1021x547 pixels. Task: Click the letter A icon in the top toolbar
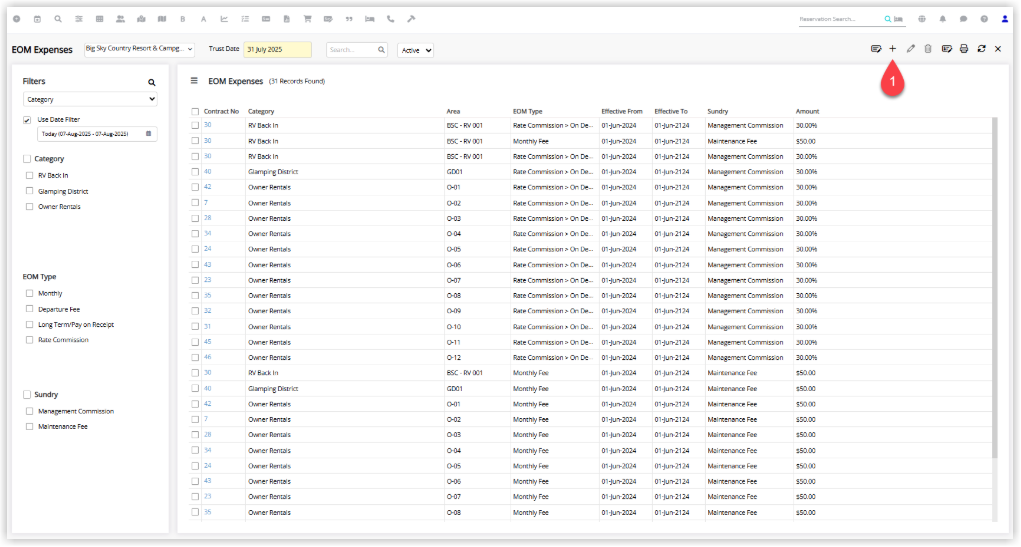click(204, 19)
